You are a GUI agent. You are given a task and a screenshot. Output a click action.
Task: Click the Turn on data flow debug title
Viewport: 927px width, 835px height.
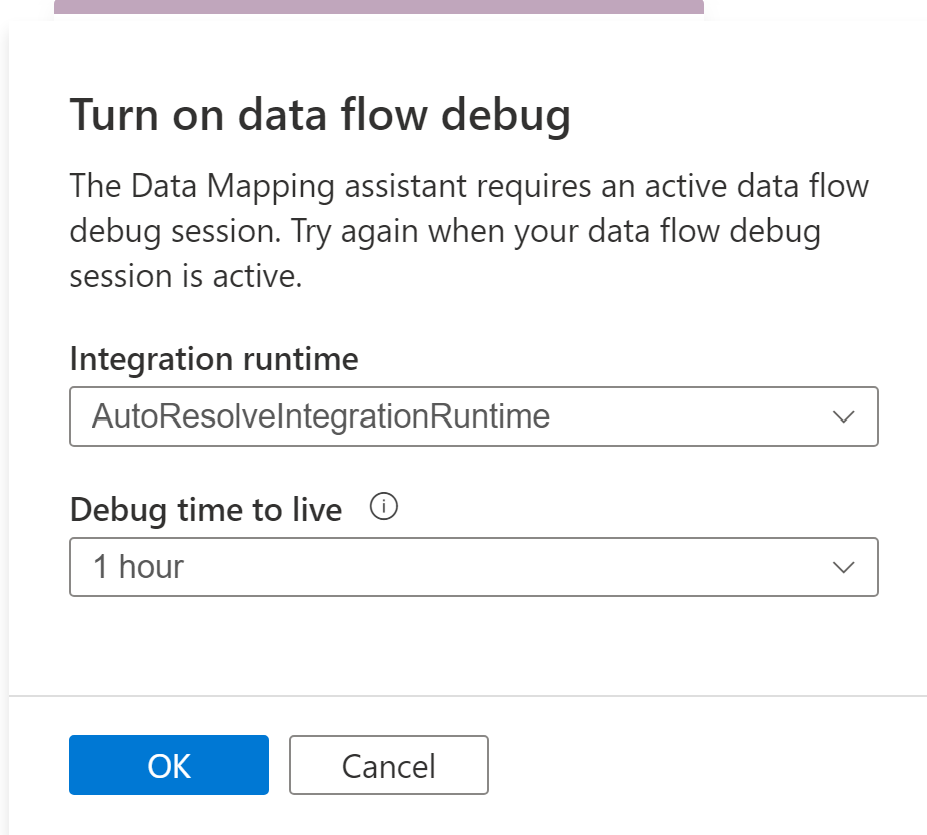pyautogui.click(x=320, y=114)
